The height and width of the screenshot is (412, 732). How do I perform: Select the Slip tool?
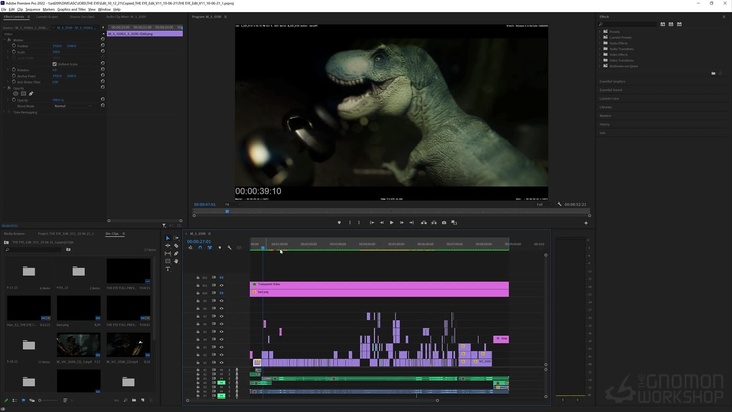[168, 253]
